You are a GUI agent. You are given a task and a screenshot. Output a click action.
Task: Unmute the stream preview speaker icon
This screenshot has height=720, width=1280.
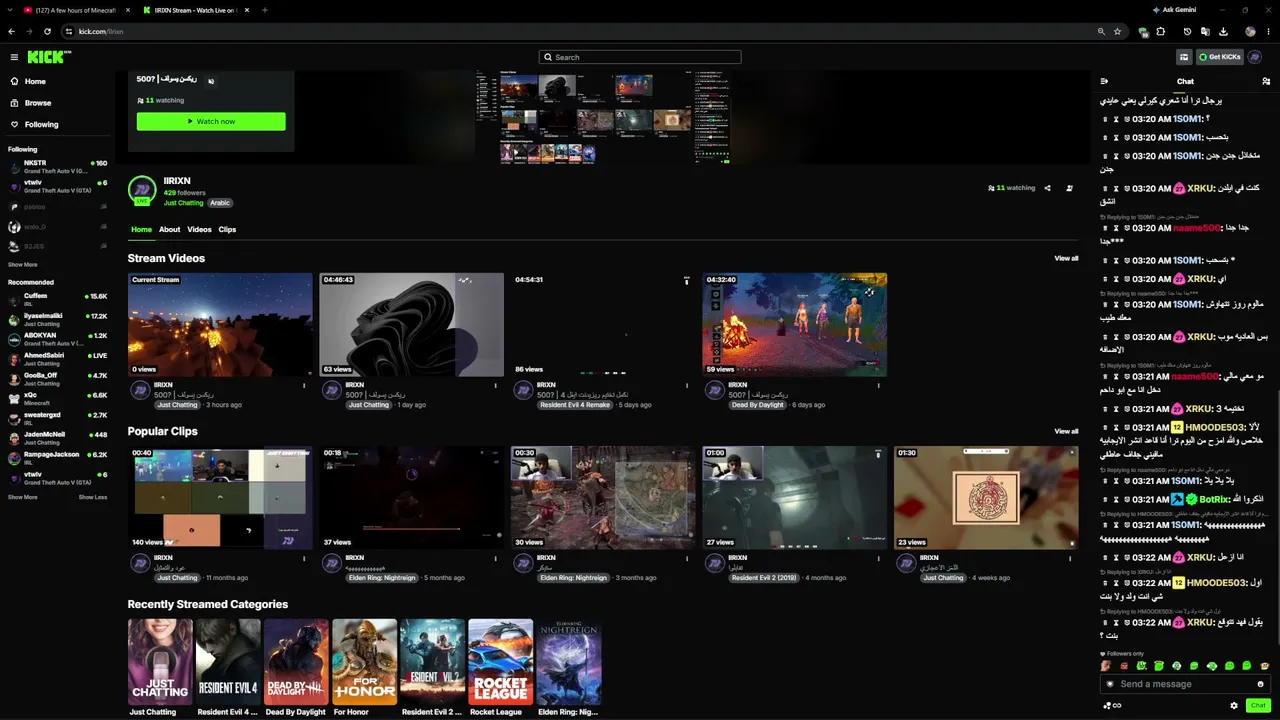(x=210, y=81)
